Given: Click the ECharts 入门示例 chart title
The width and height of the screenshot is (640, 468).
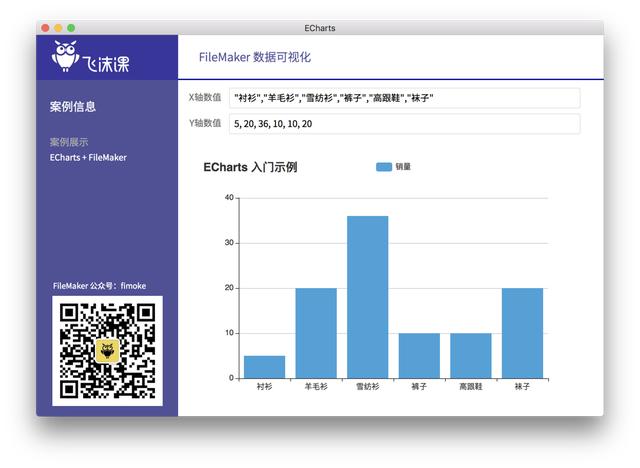Looking at the screenshot, I should [250, 167].
